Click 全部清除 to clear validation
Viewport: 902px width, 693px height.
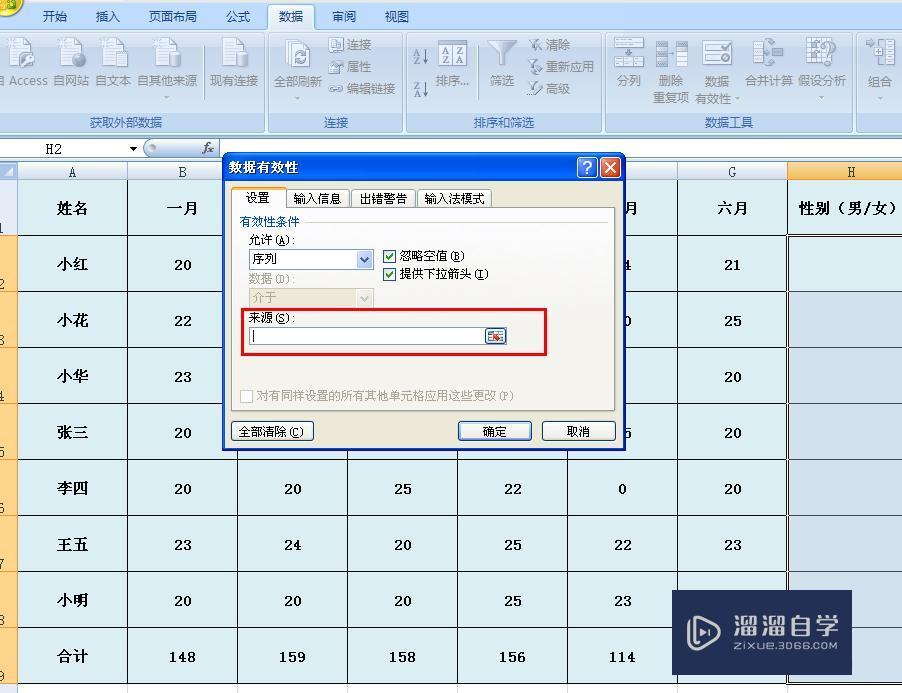click(x=271, y=431)
